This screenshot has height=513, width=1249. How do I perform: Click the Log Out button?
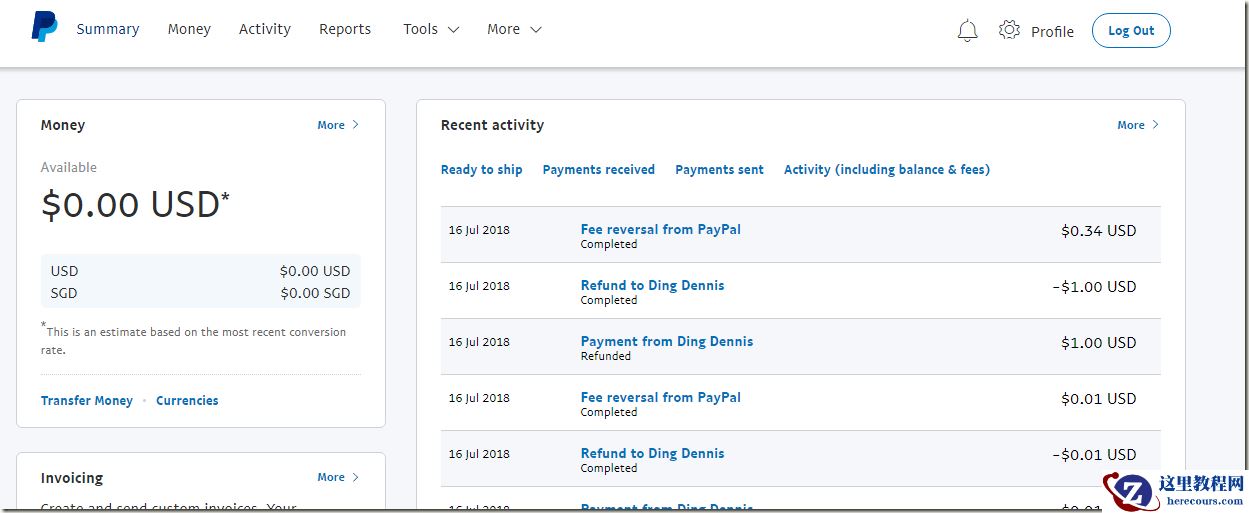[1131, 30]
